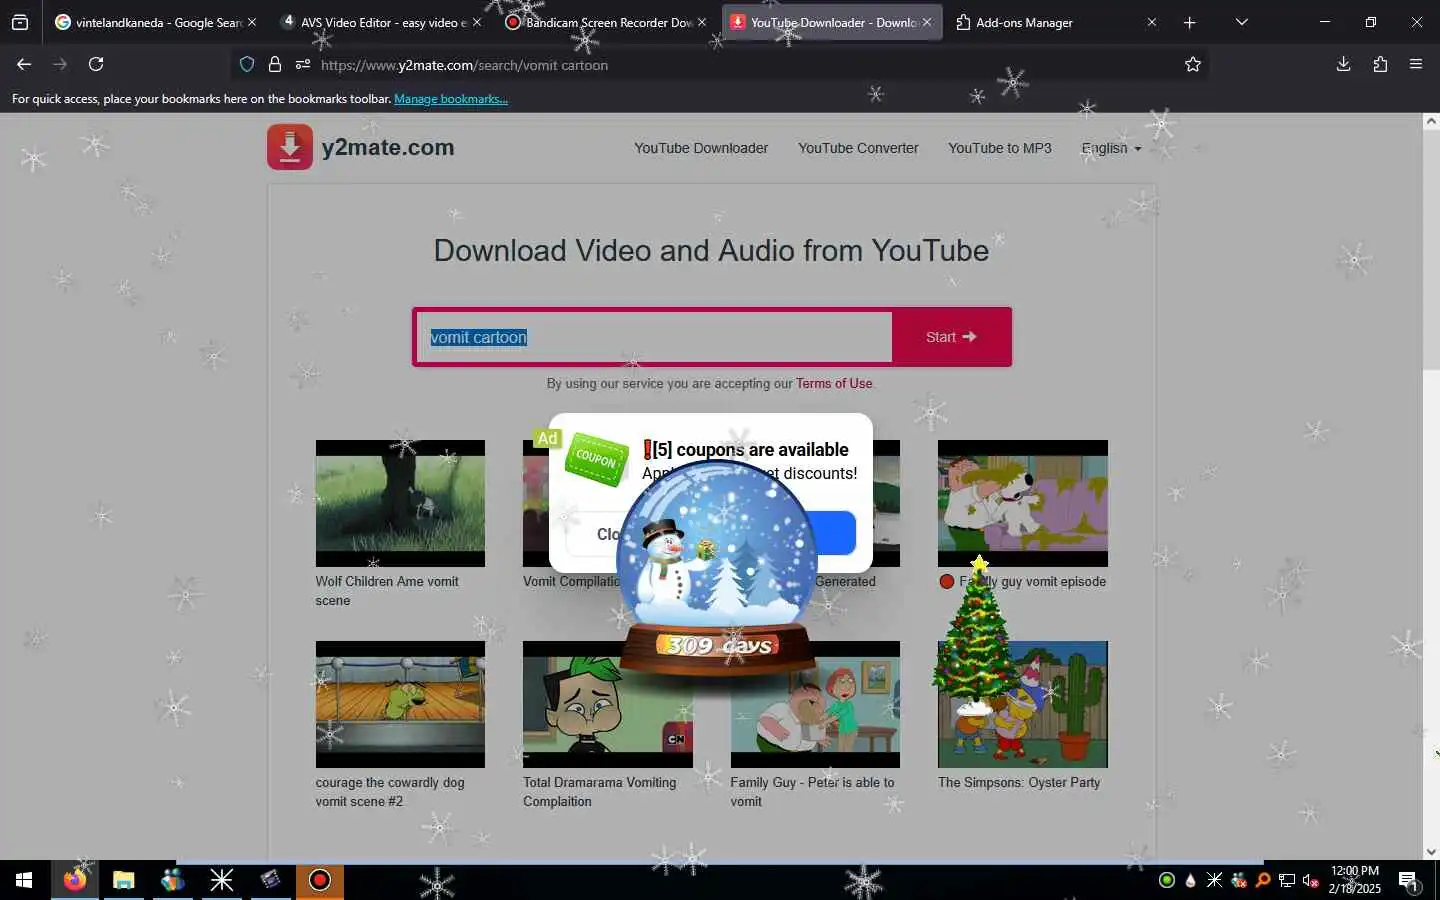Open 'The Simpsons: Oyster Party' title
This screenshot has height=900, width=1440.
tap(1019, 782)
